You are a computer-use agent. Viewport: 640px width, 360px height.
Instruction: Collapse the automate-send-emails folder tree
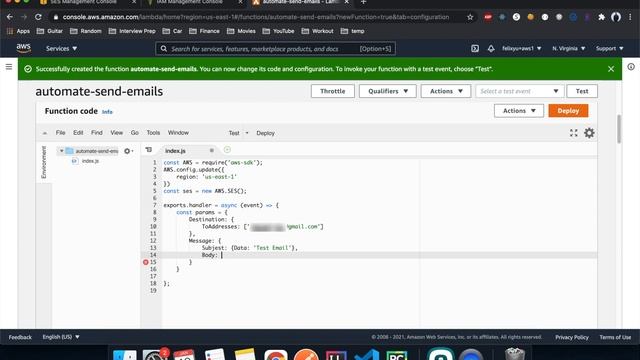tap(61, 151)
